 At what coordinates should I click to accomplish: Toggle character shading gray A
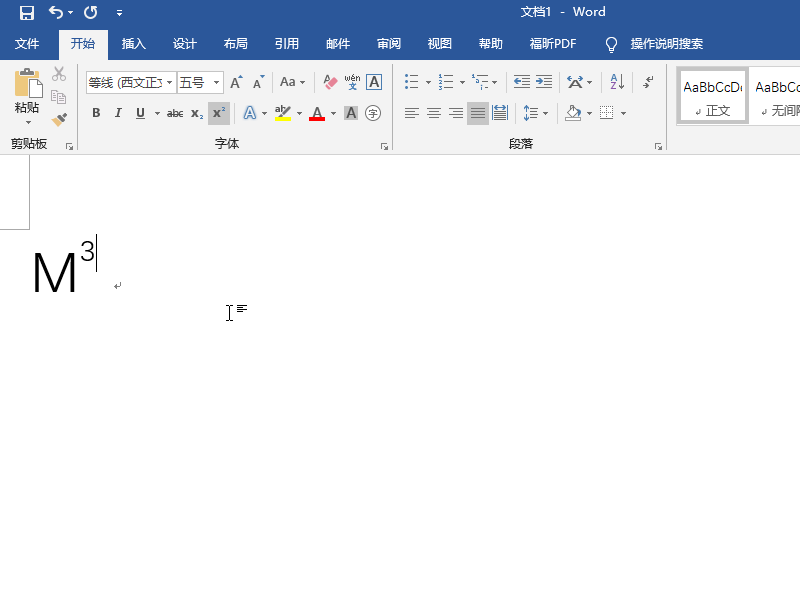pos(351,113)
